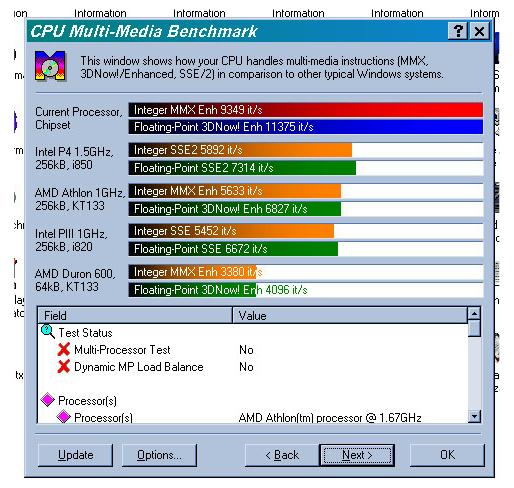Click the Current Processor, Chipset label
Viewport: 514px width, 488px height.
click(79, 118)
